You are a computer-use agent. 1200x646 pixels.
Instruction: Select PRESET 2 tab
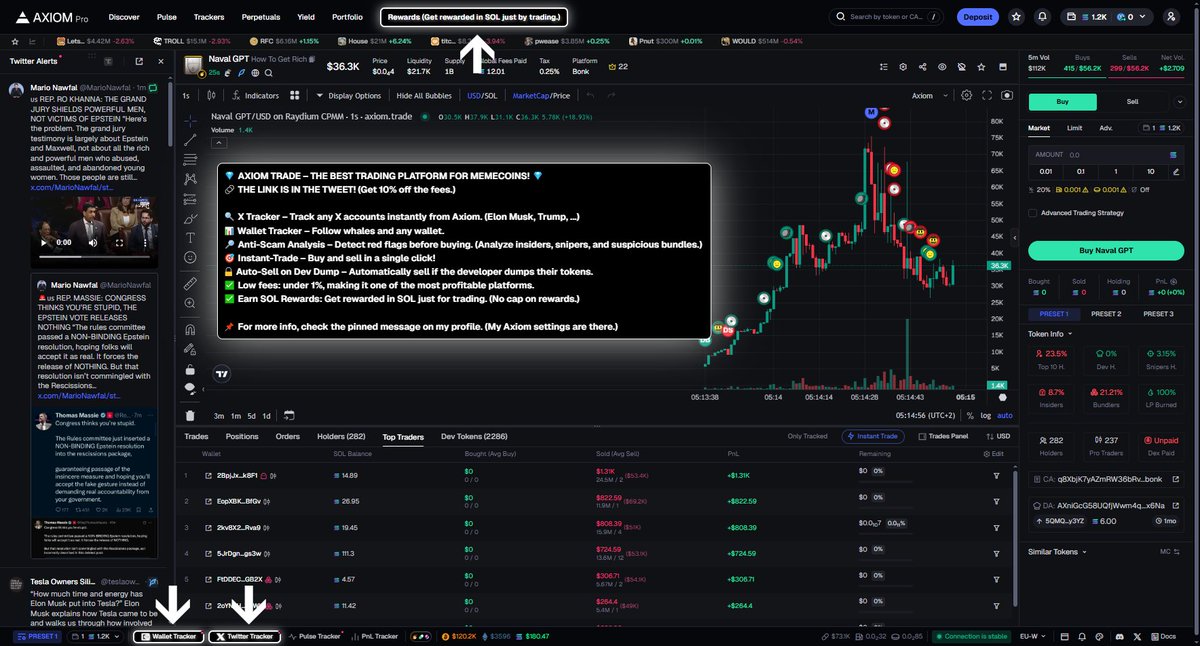pos(1106,314)
